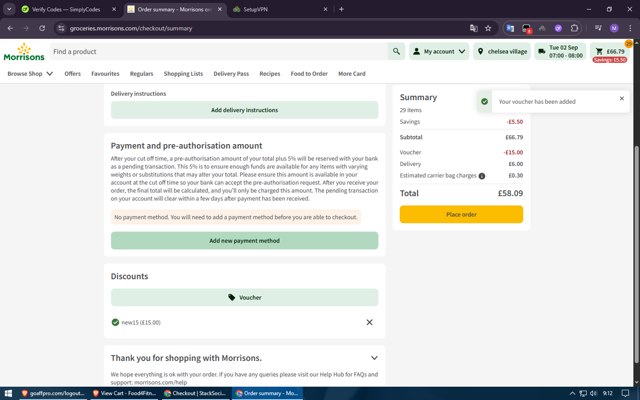Open Shopping Lists
This screenshot has width=640, height=400.
coord(183,74)
